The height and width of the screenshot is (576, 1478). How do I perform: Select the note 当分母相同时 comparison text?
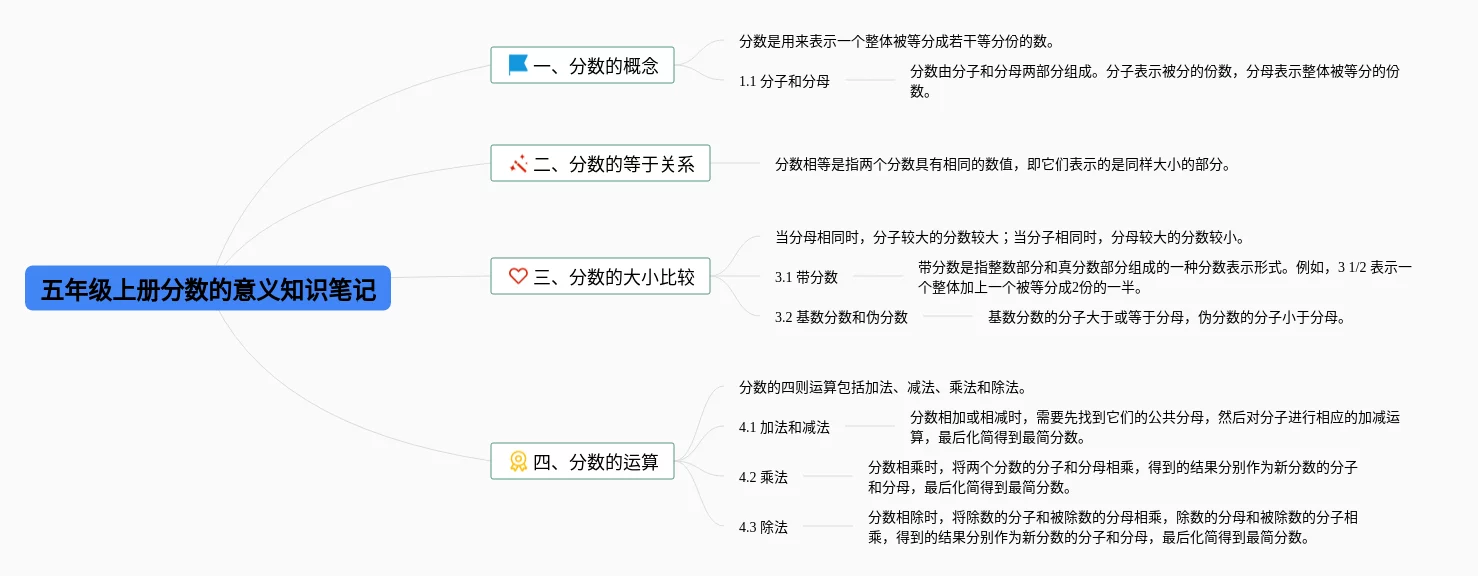coord(1009,238)
